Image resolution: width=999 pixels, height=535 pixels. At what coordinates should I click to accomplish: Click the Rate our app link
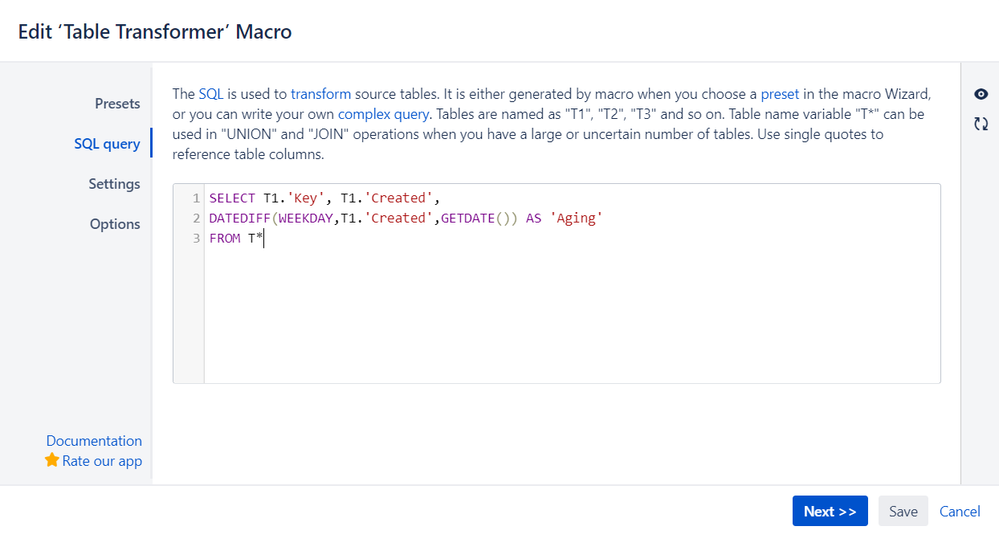(102, 461)
